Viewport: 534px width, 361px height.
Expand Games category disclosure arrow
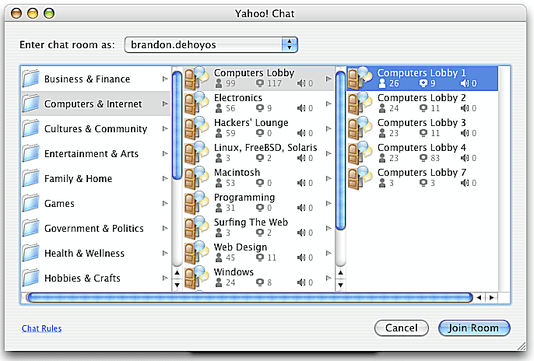coord(165,203)
